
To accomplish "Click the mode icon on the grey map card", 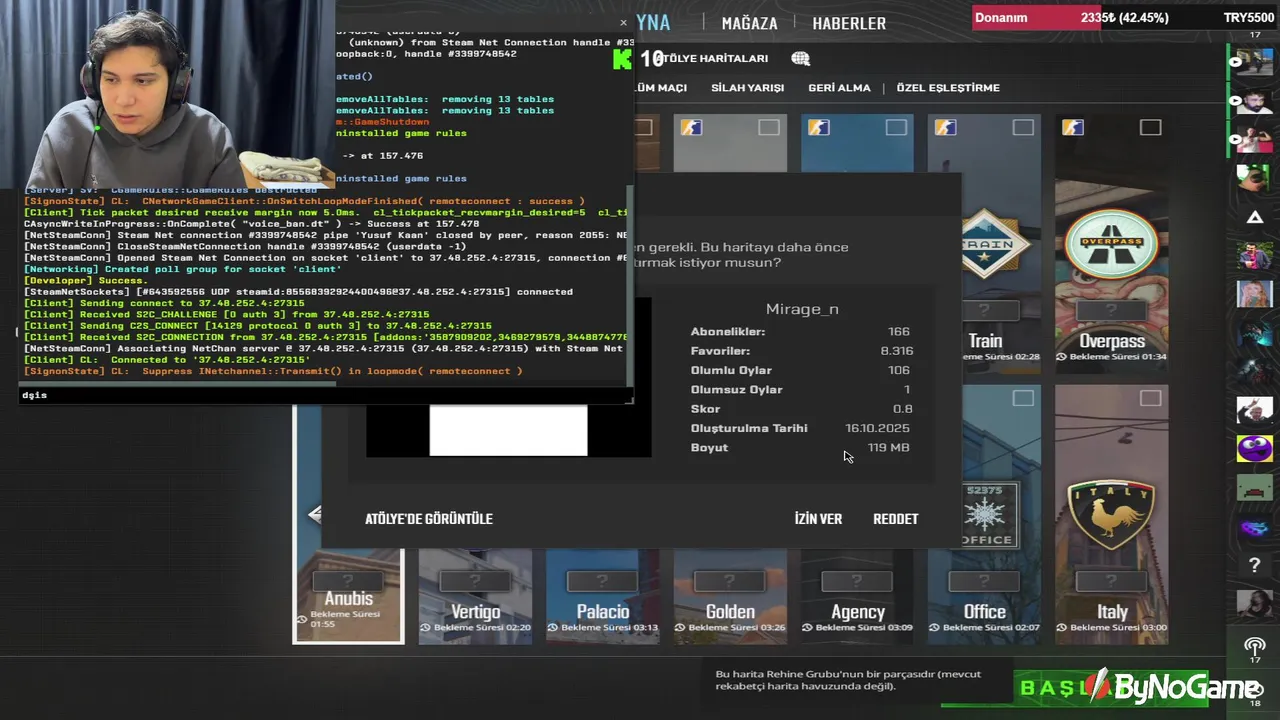I will click(x=691, y=127).
